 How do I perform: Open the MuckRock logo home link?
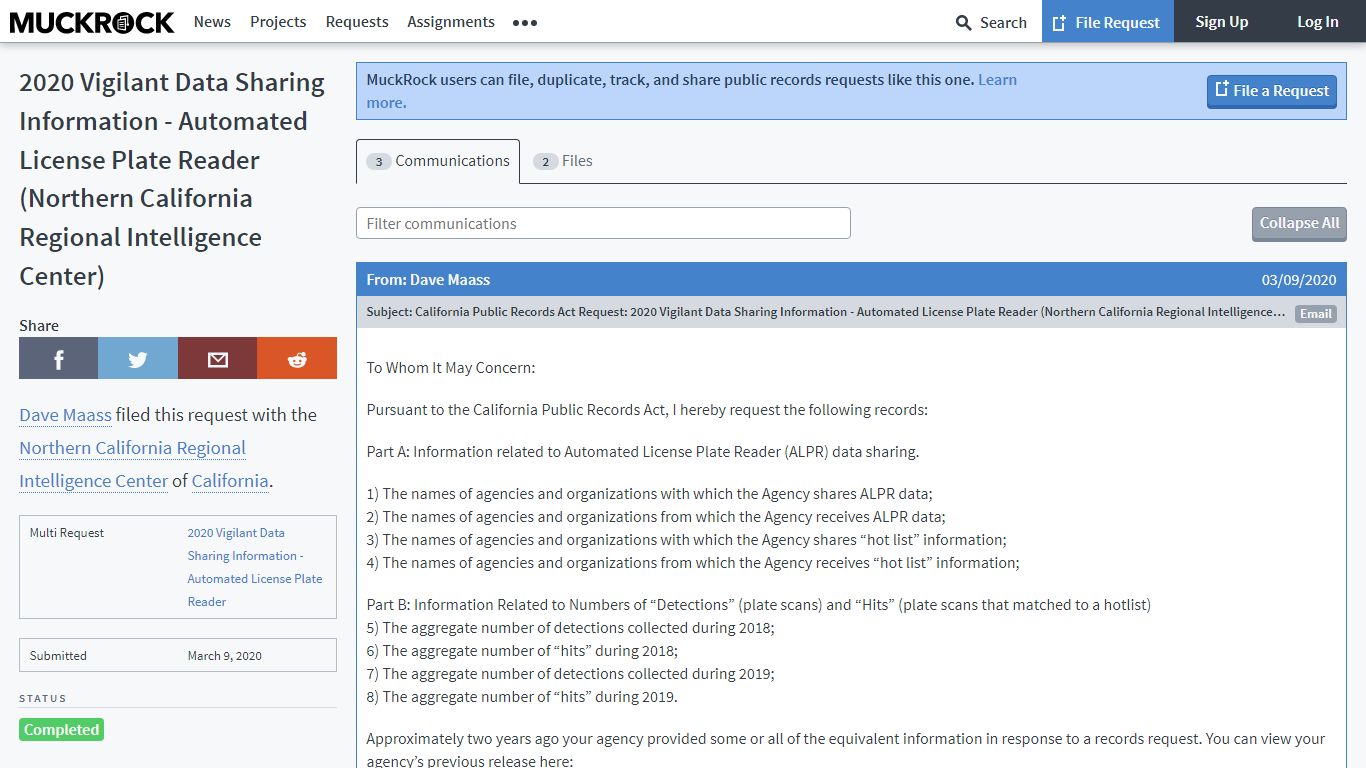[92, 22]
